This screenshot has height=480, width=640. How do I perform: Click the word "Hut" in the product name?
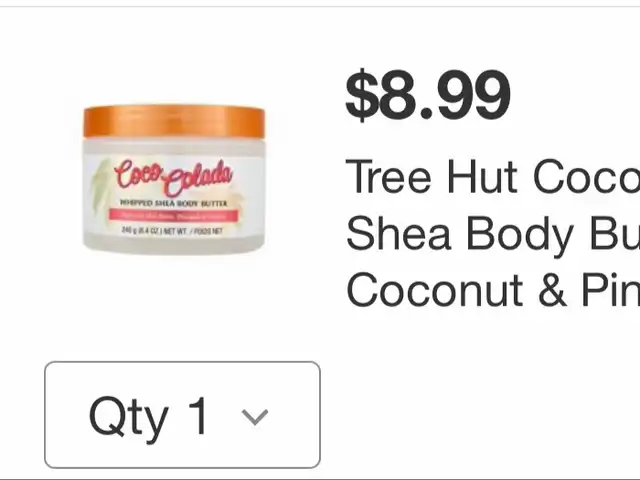482,177
